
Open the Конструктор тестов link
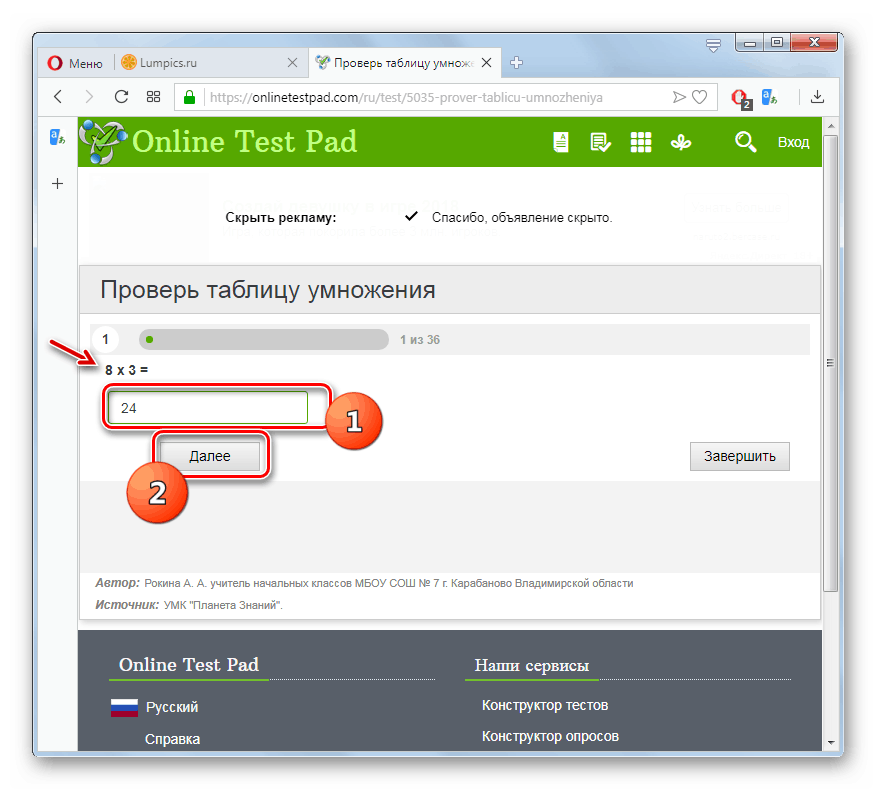coord(545,705)
